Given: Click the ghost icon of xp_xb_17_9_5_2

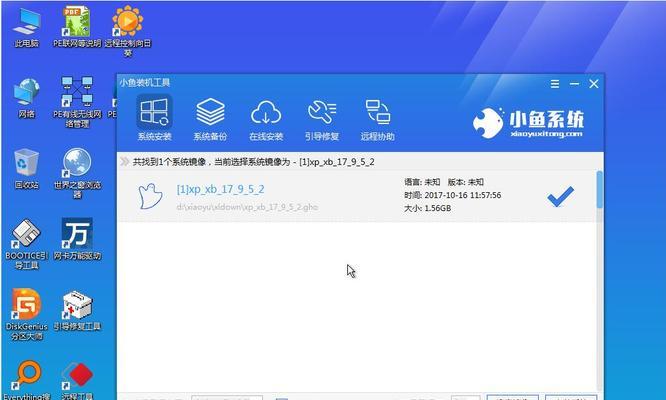Looking at the screenshot, I should click(x=150, y=196).
